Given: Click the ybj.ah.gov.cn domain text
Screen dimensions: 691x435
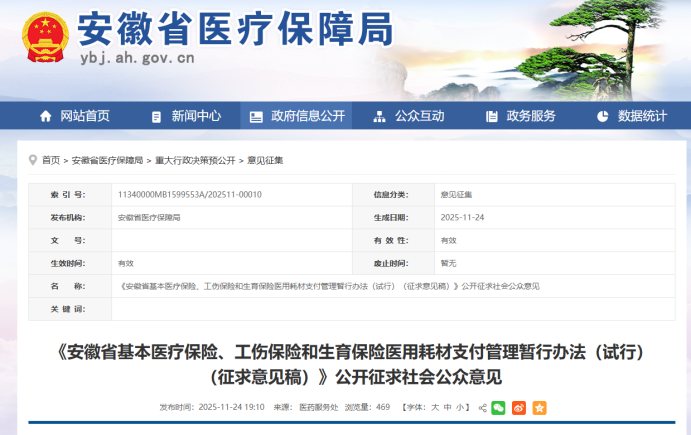Looking at the screenshot, I should (137, 58).
